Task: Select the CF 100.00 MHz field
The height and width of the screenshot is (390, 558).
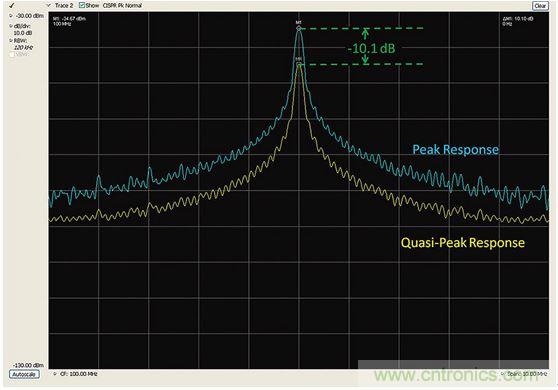Action: click(79, 374)
